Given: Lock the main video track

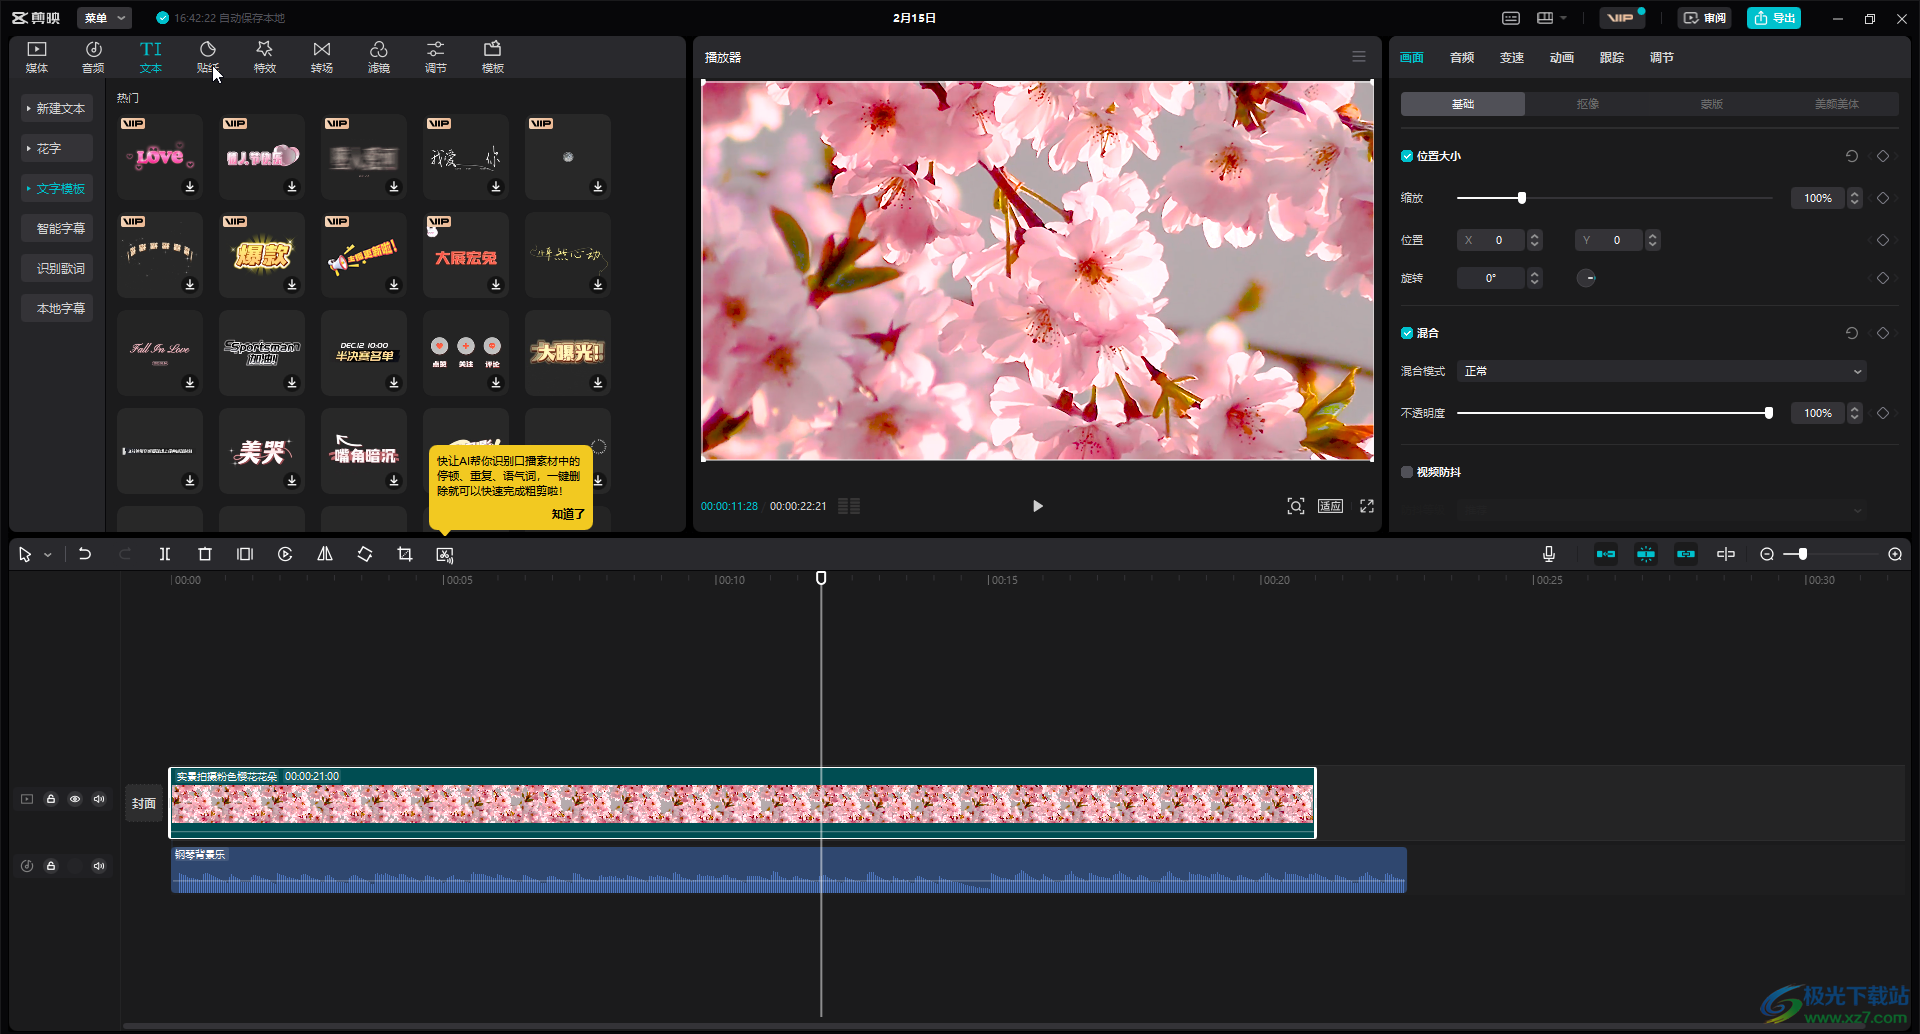Looking at the screenshot, I should (x=51, y=799).
